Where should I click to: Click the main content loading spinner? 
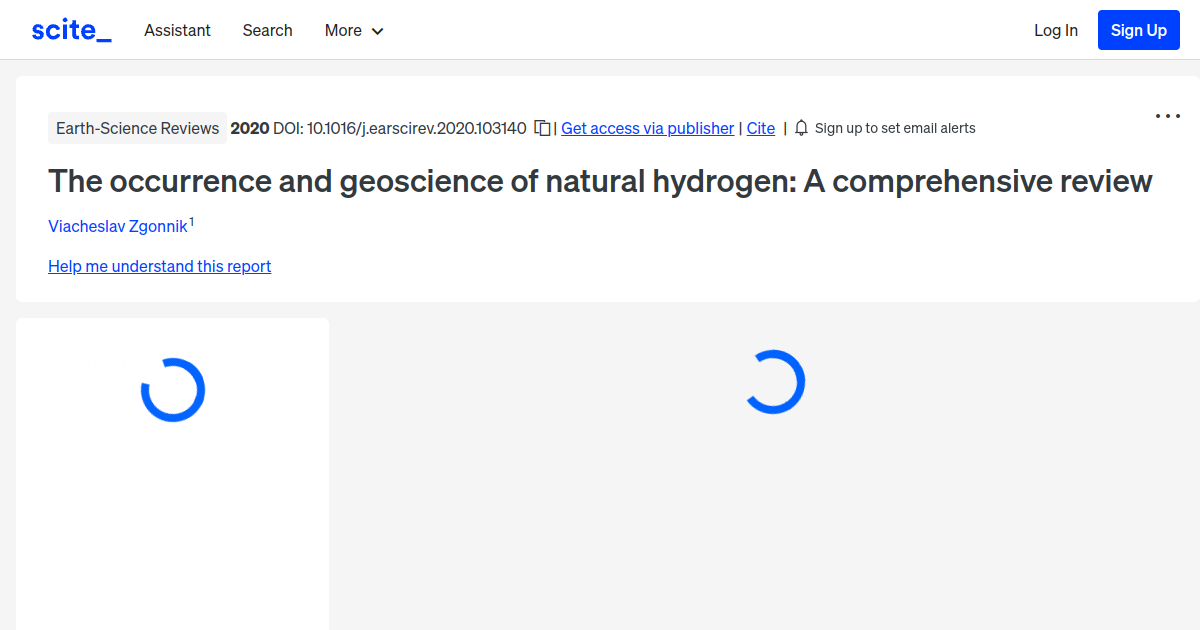coord(775,381)
